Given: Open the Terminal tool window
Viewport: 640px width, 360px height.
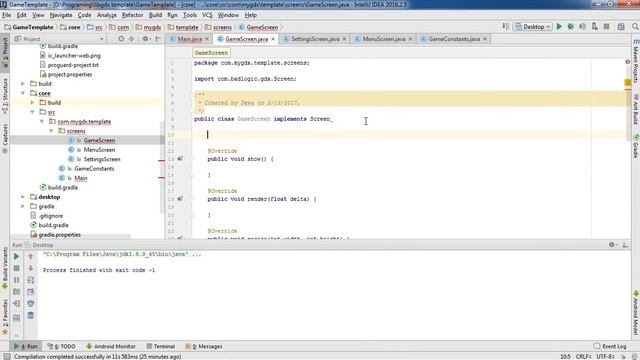Looking at the screenshot, I should [160, 346].
